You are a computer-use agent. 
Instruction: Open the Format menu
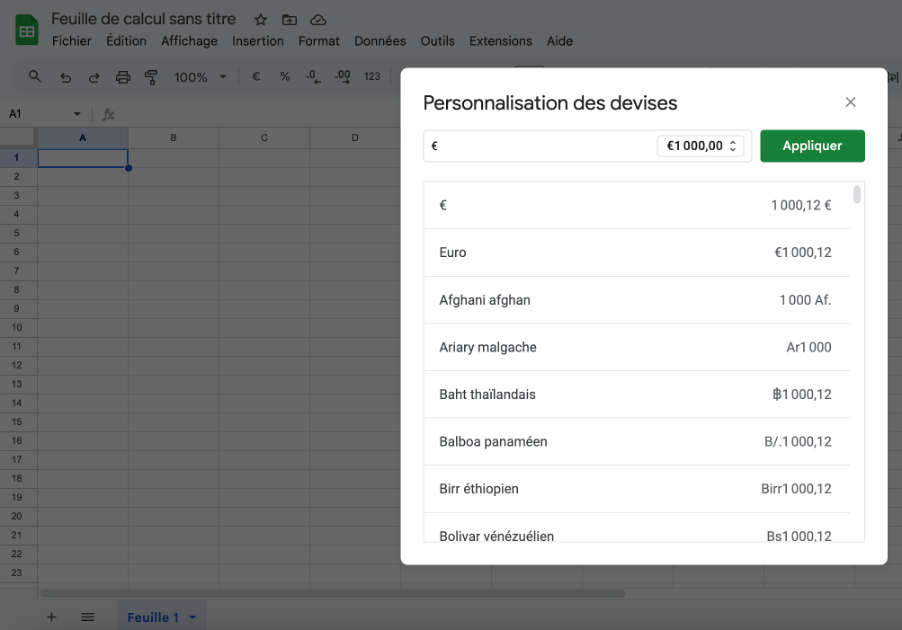click(318, 41)
